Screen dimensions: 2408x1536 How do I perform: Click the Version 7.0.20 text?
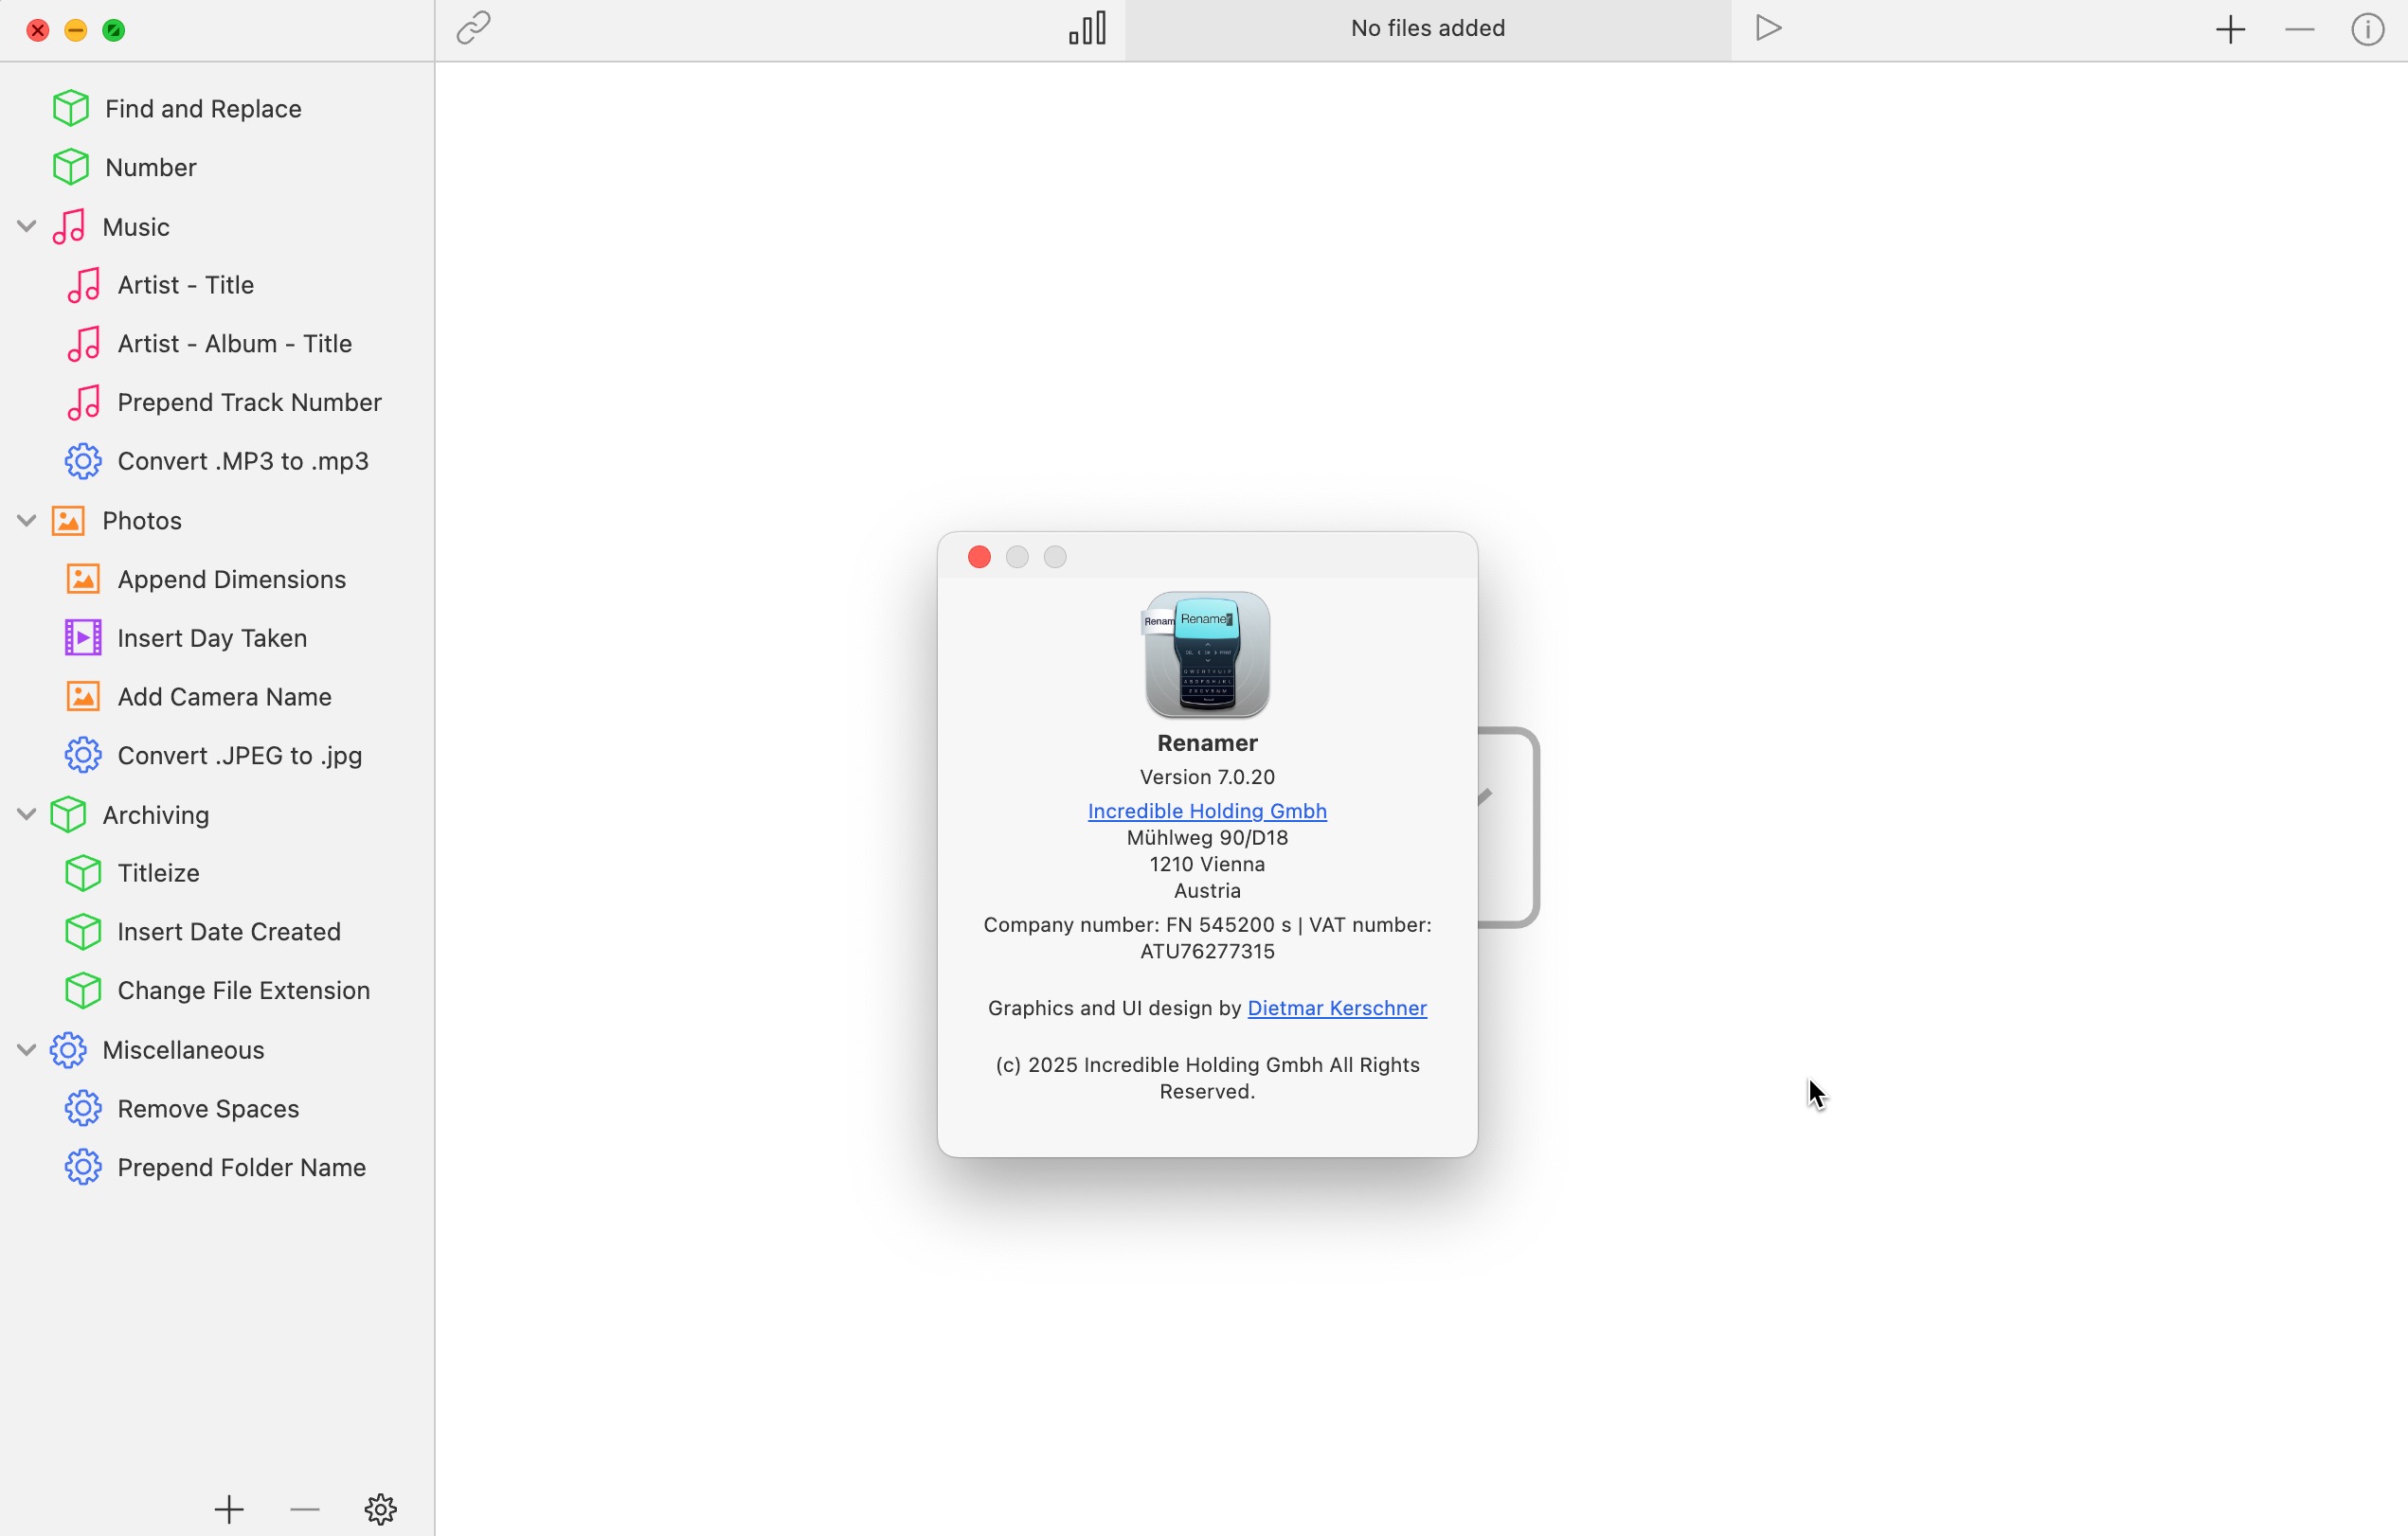[1207, 777]
